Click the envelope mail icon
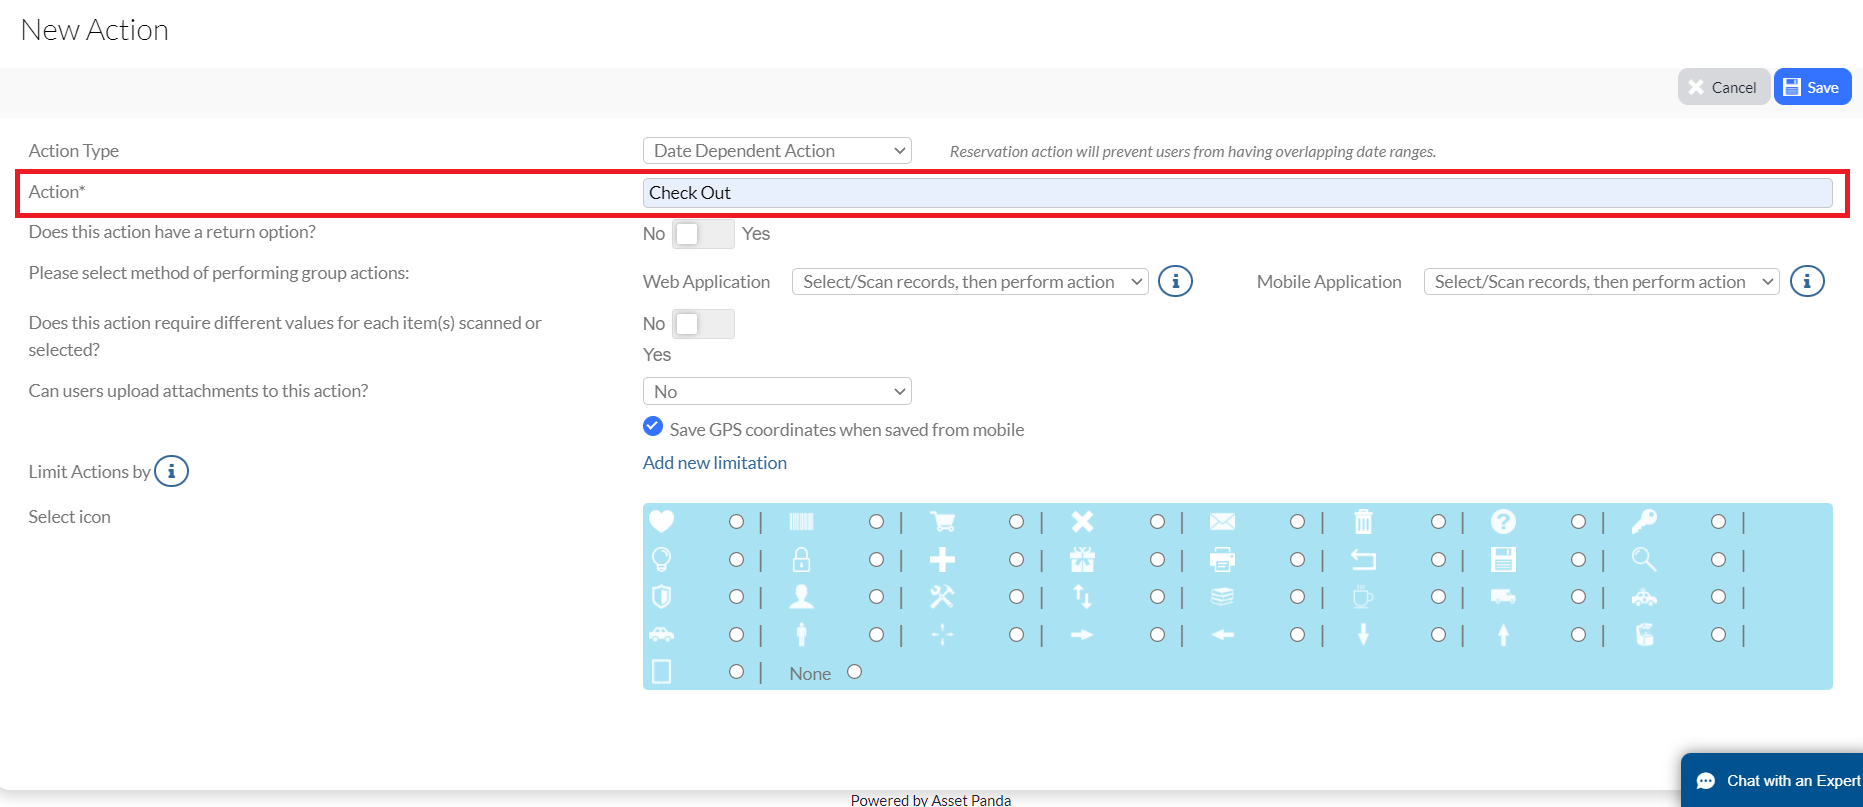The image size is (1863, 807). [x=1222, y=521]
